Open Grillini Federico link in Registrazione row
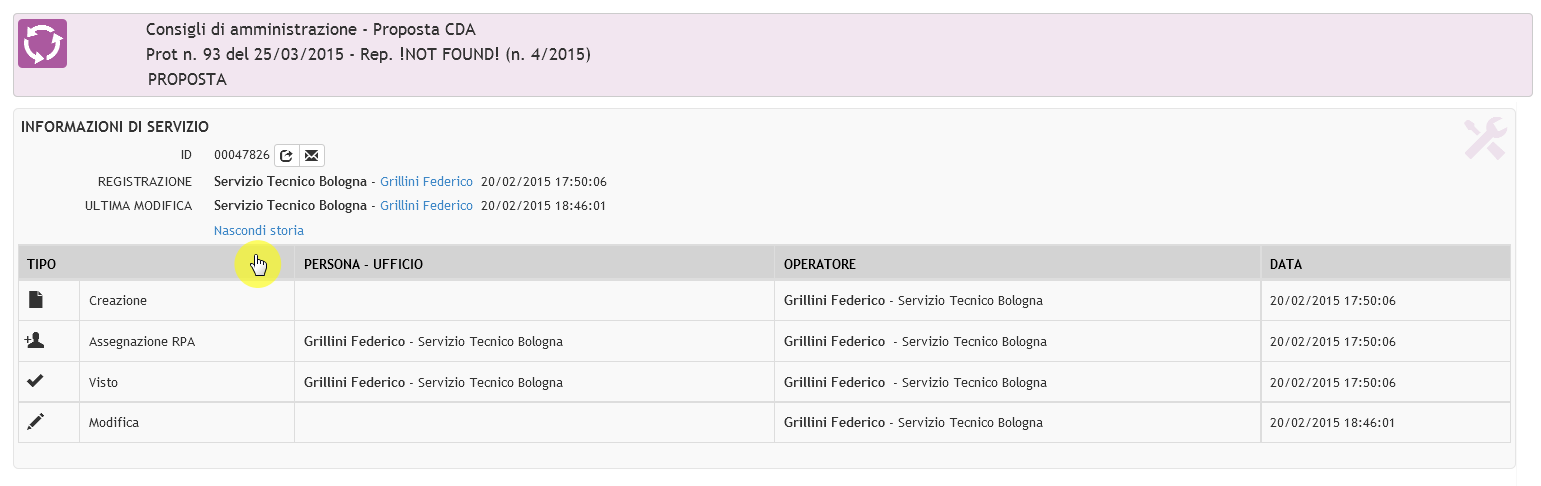Screen dimensions: 1541x486 pyautogui.click(x=426, y=182)
